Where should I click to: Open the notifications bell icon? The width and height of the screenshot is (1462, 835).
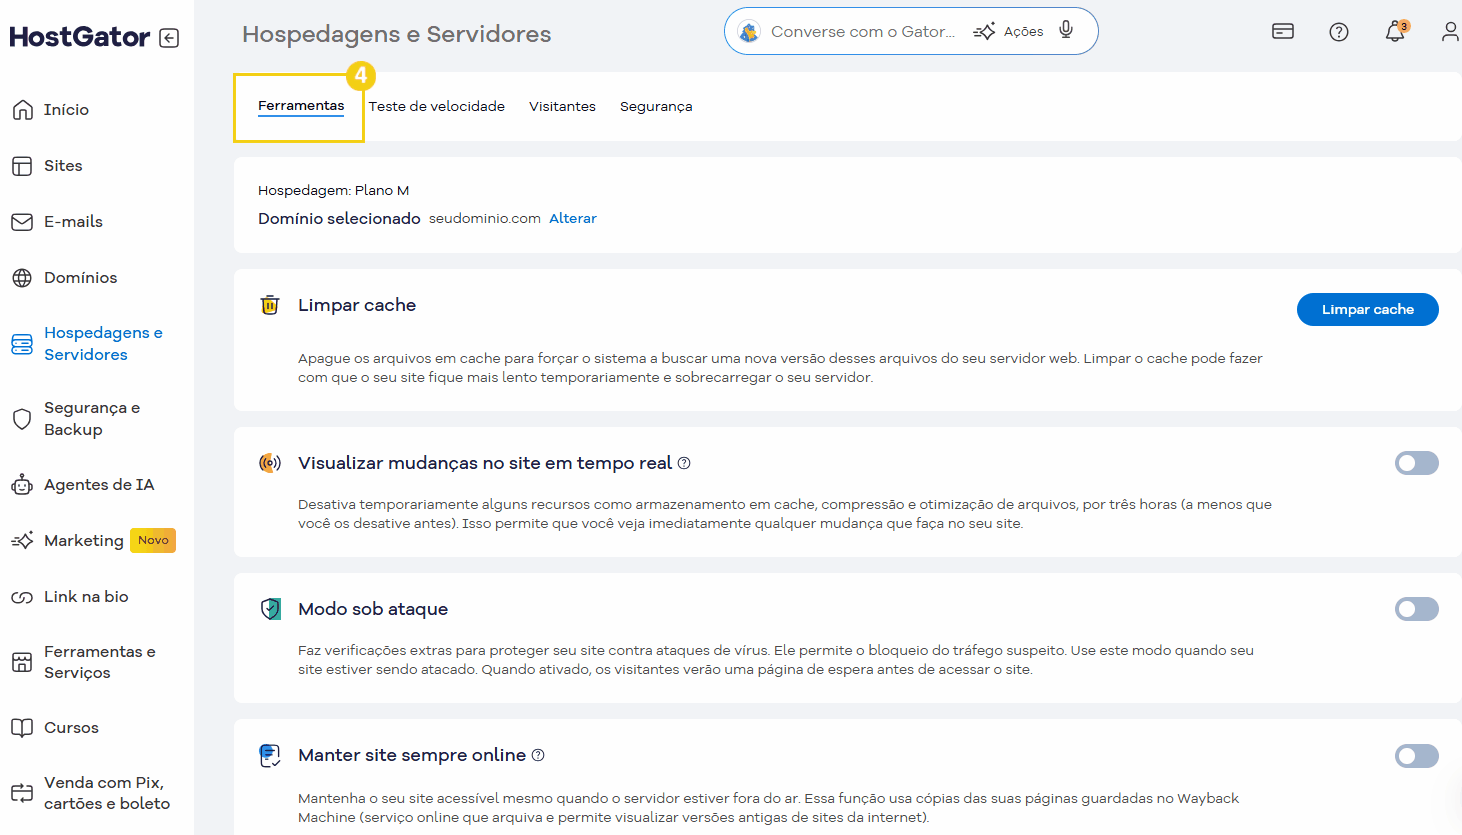coord(1395,31)
